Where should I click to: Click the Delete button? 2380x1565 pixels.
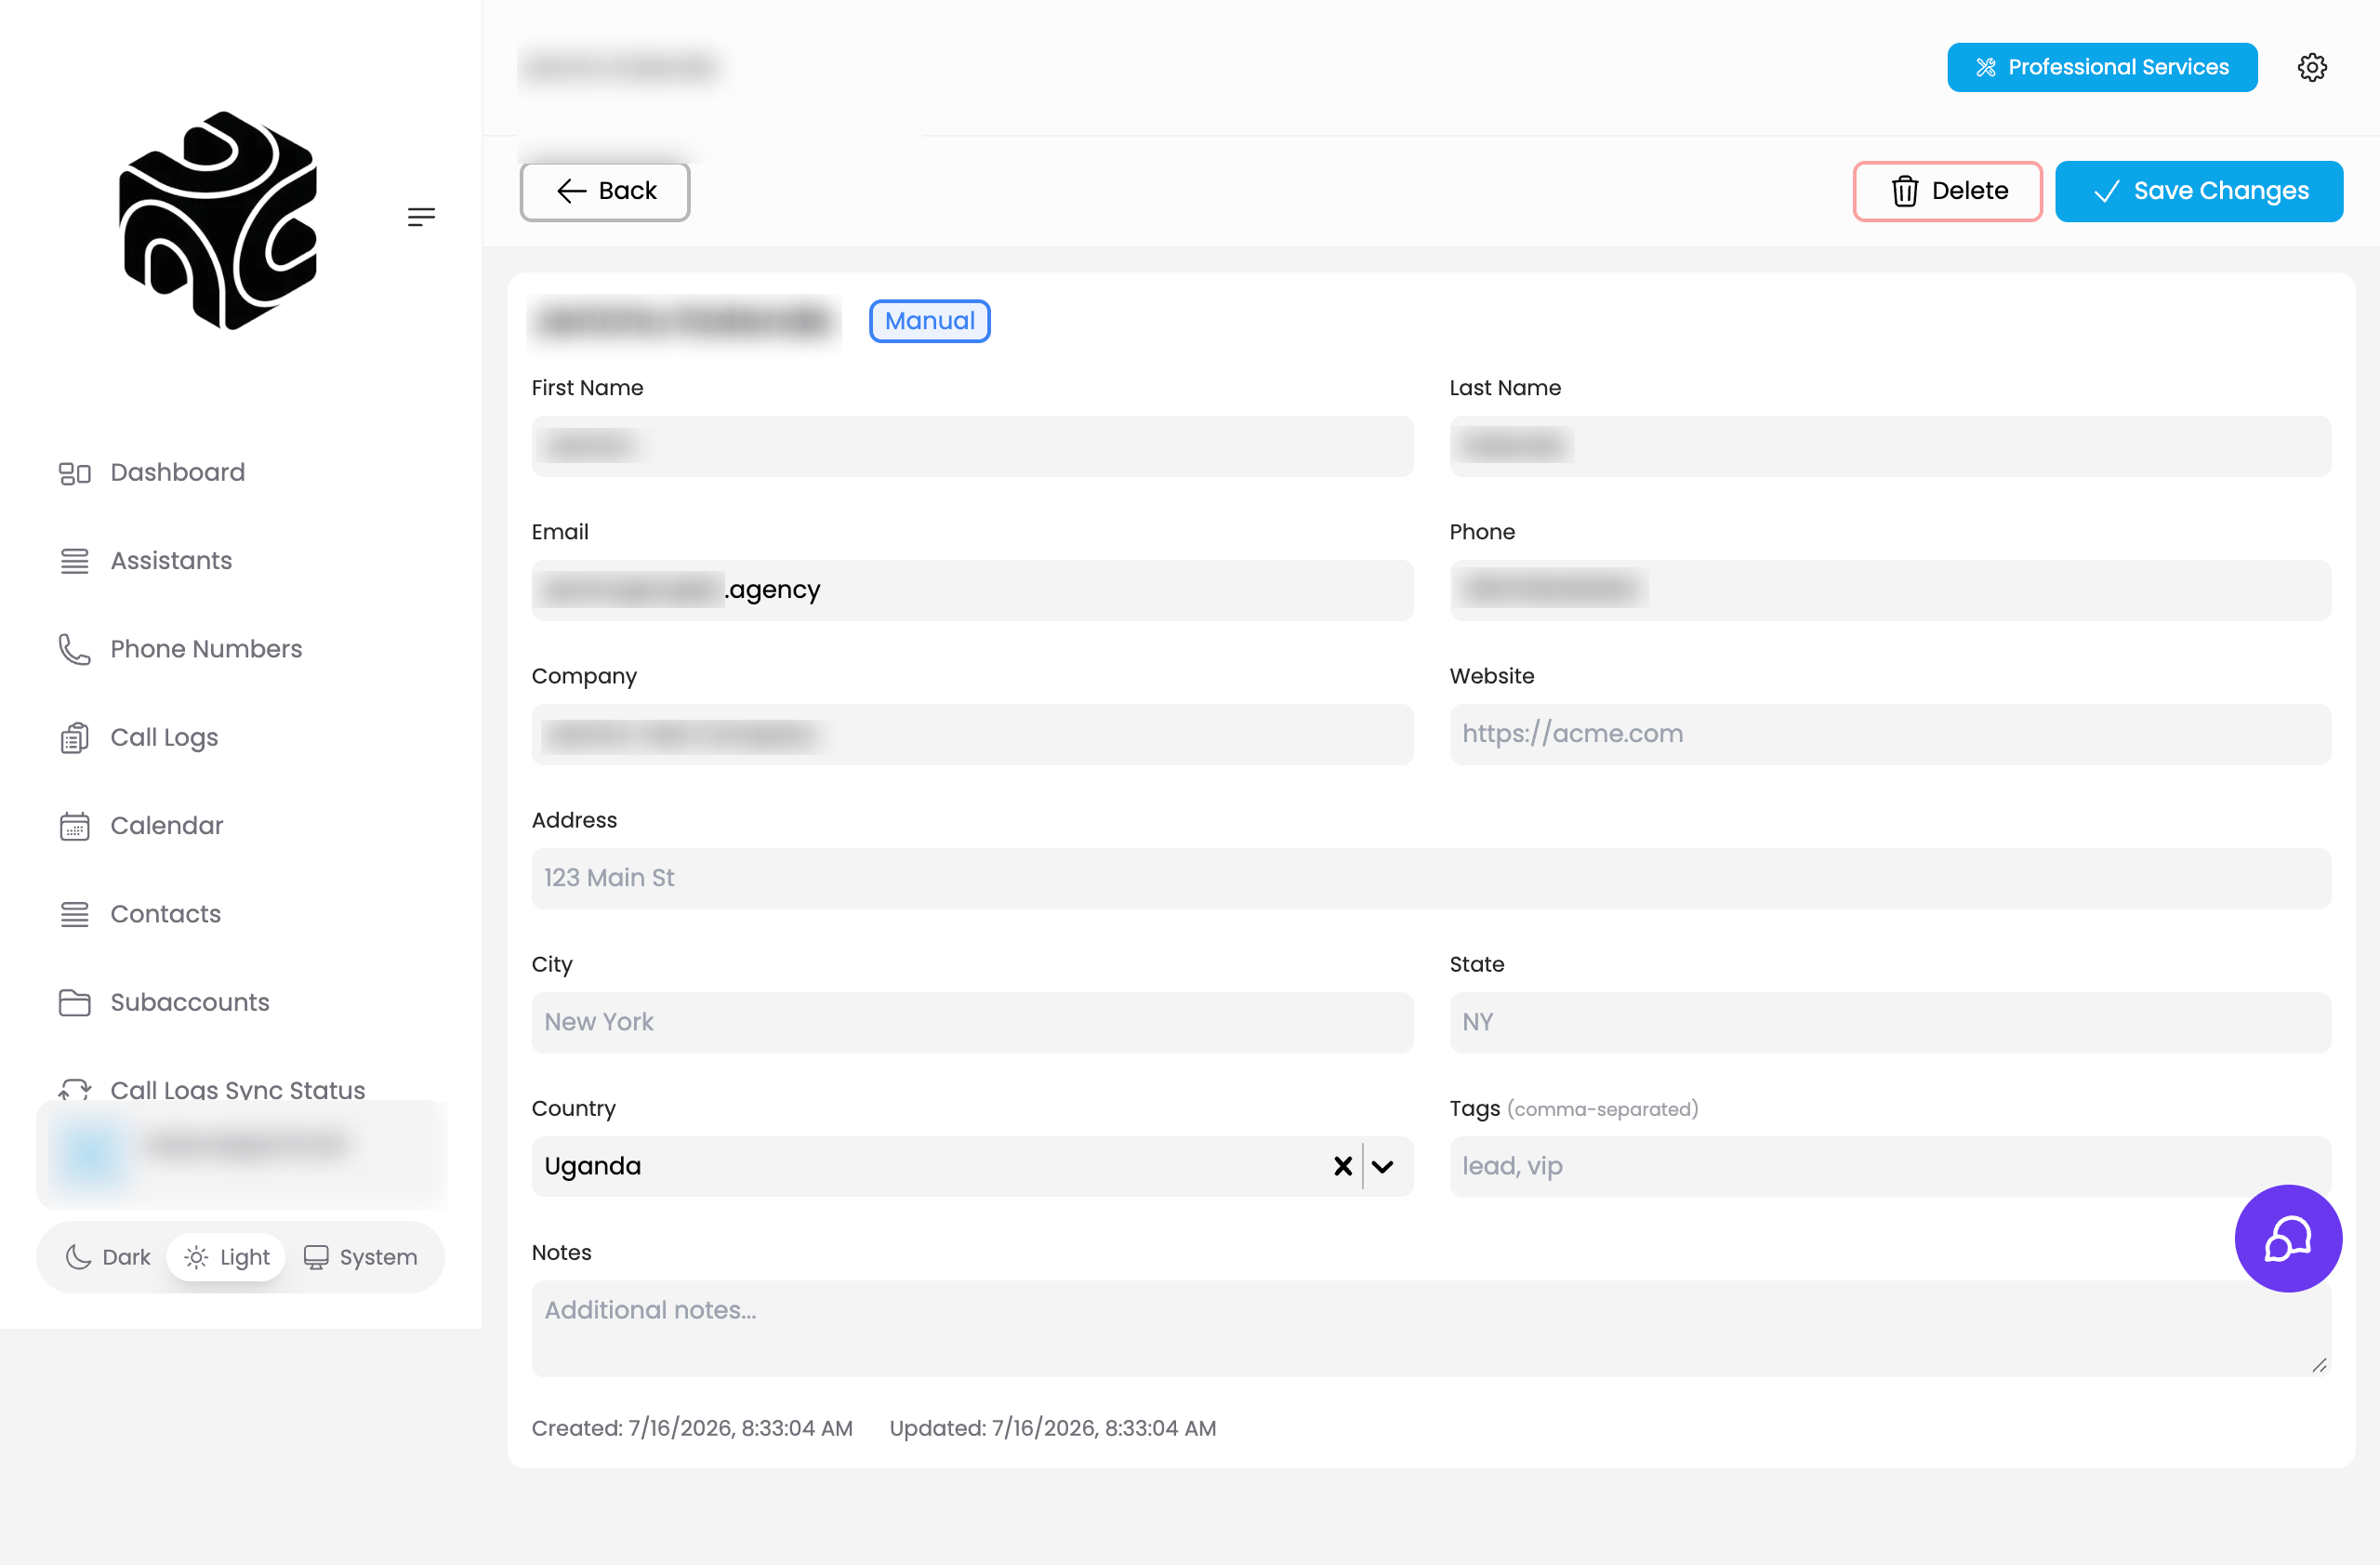point(1946,191)
